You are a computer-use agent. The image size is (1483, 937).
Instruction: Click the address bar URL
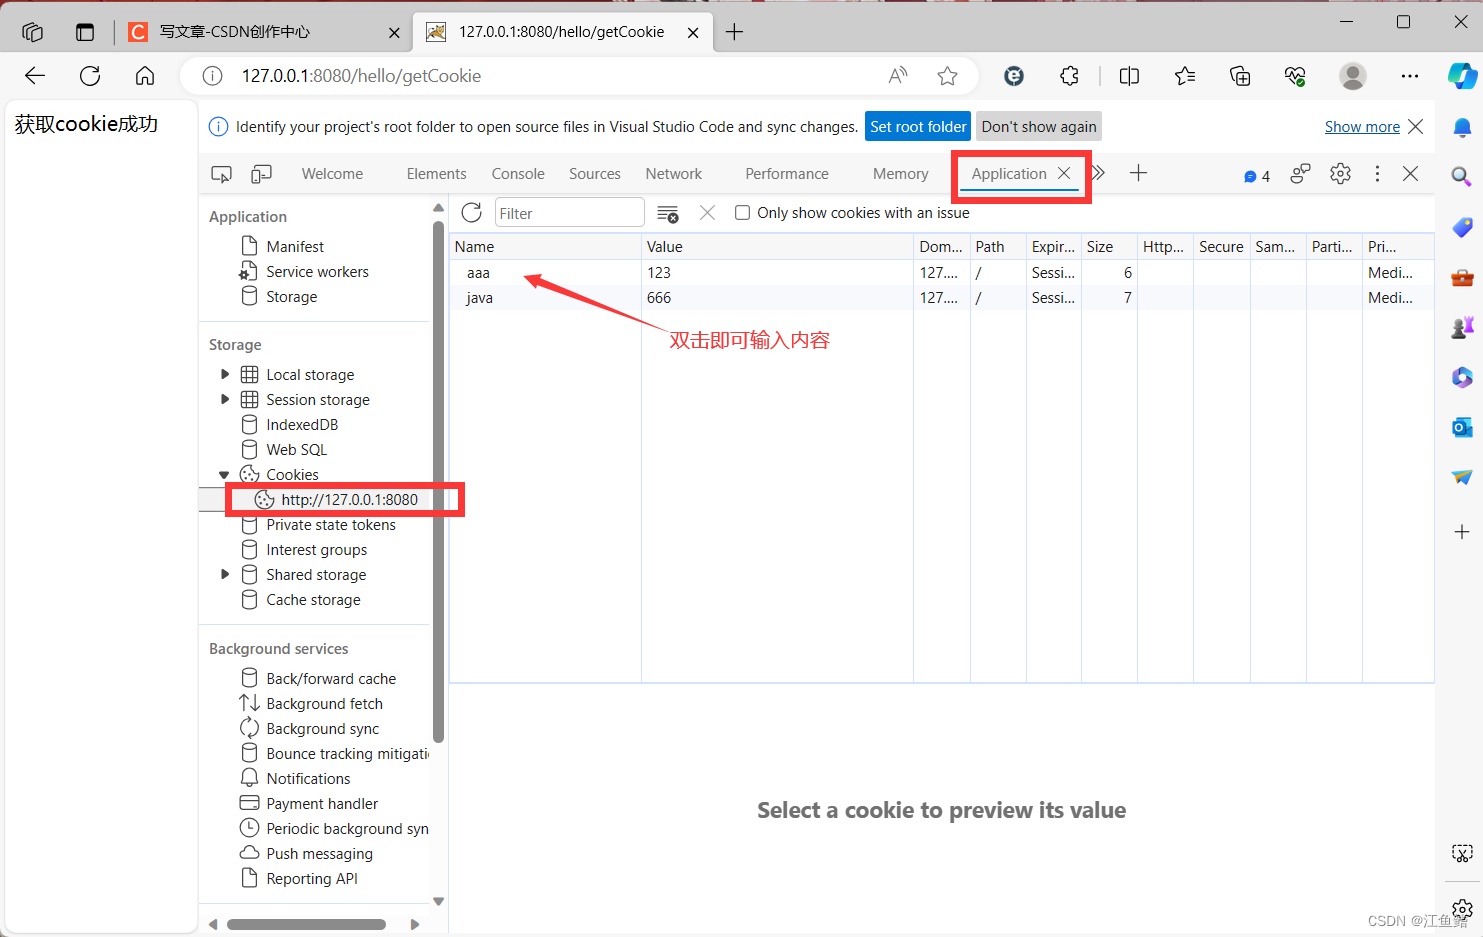click(361, 76)
